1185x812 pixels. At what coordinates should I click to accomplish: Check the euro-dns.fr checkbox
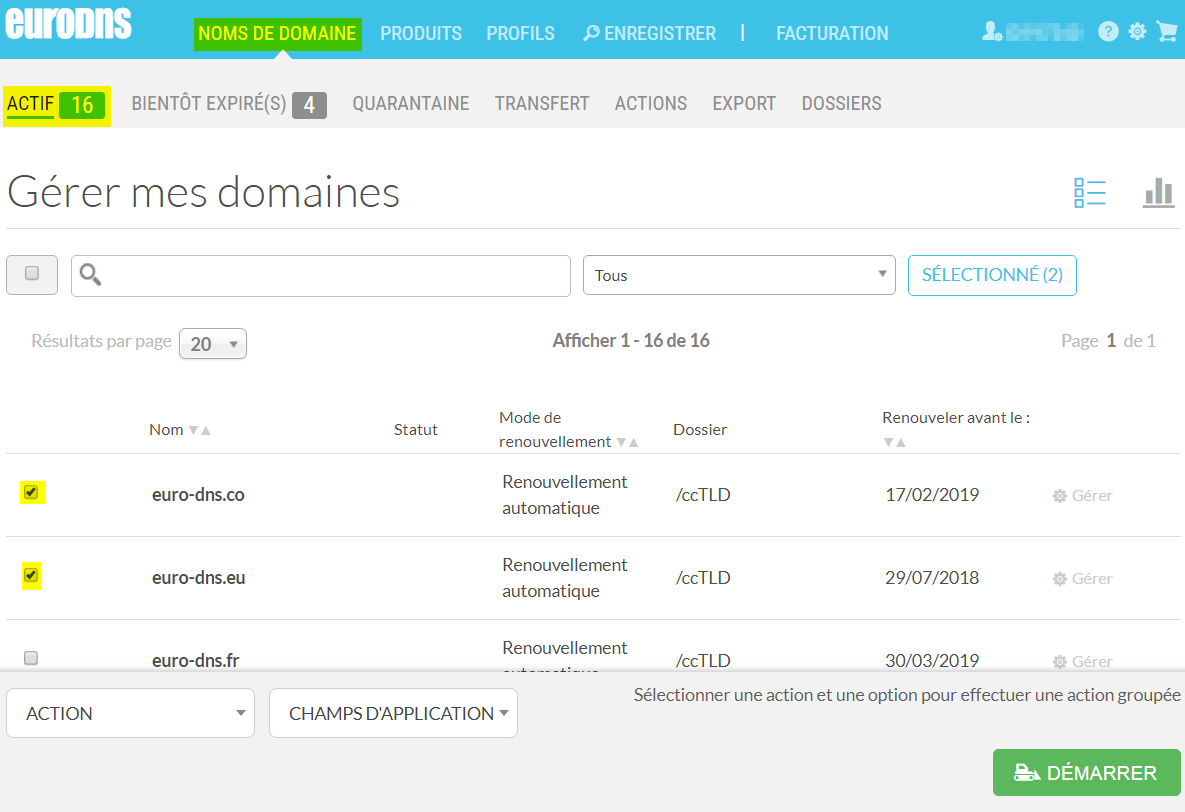coord(31,658)
